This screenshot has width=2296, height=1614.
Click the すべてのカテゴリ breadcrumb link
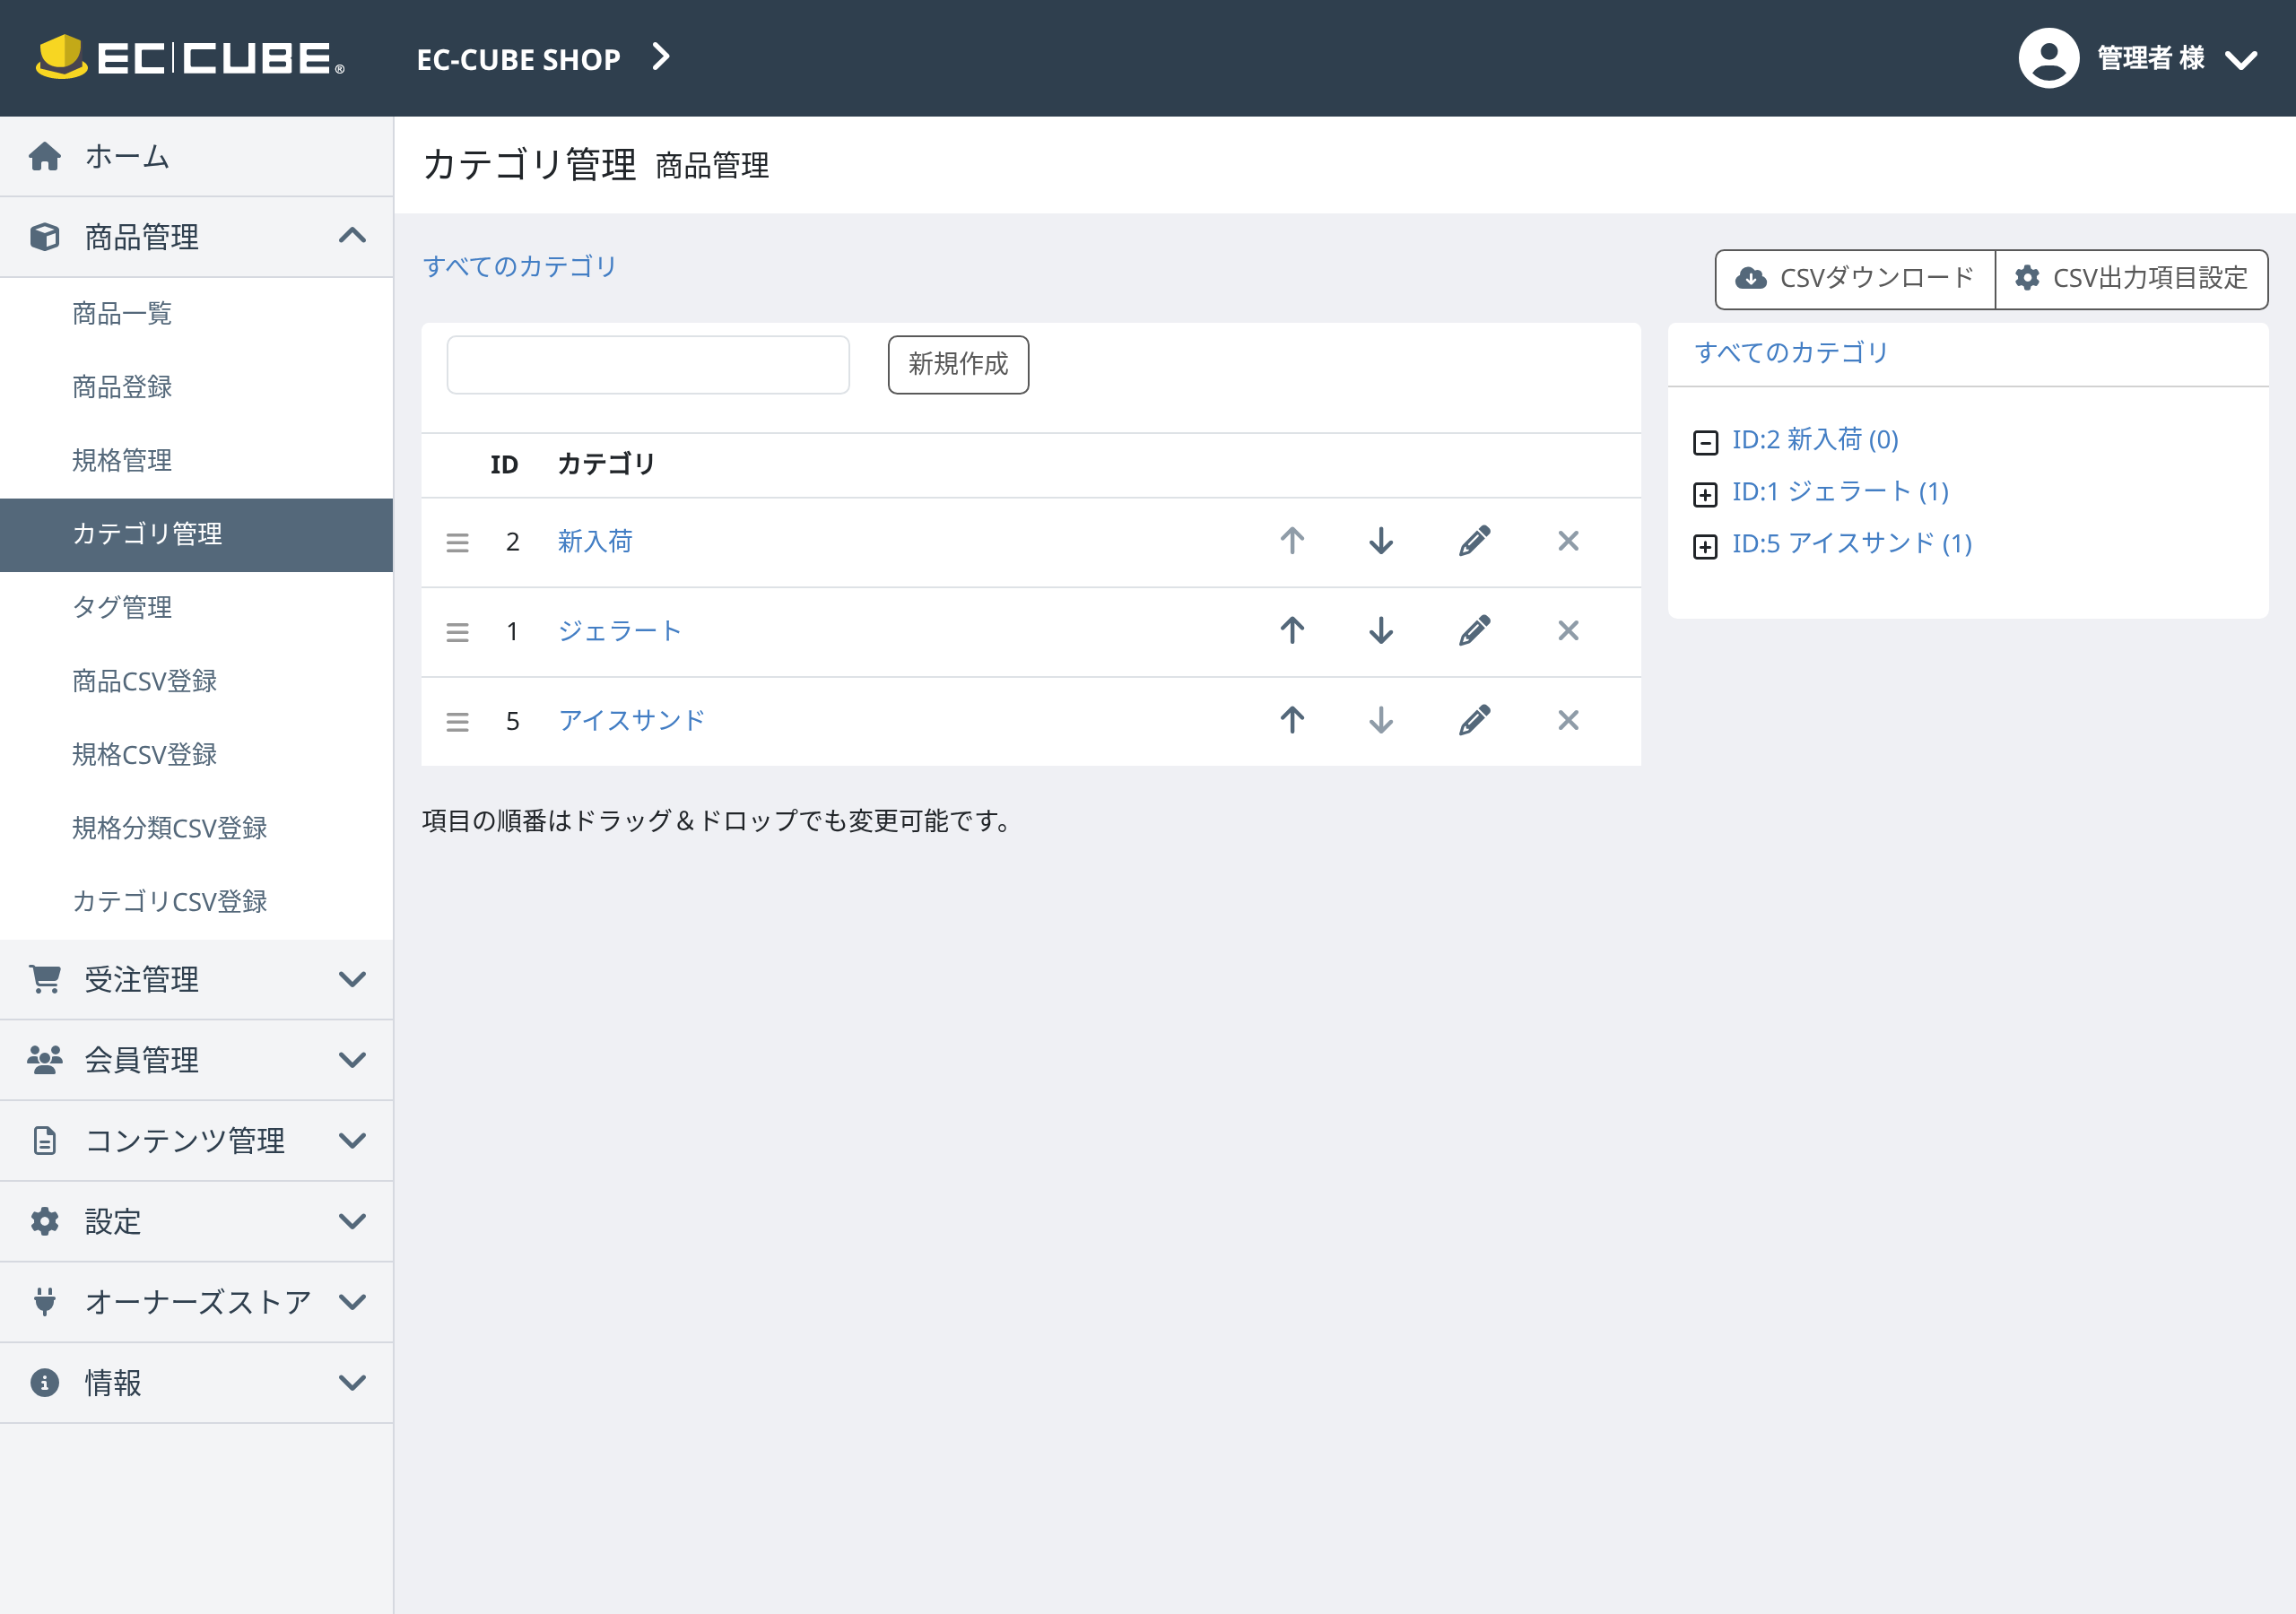(x=520, y=266)
